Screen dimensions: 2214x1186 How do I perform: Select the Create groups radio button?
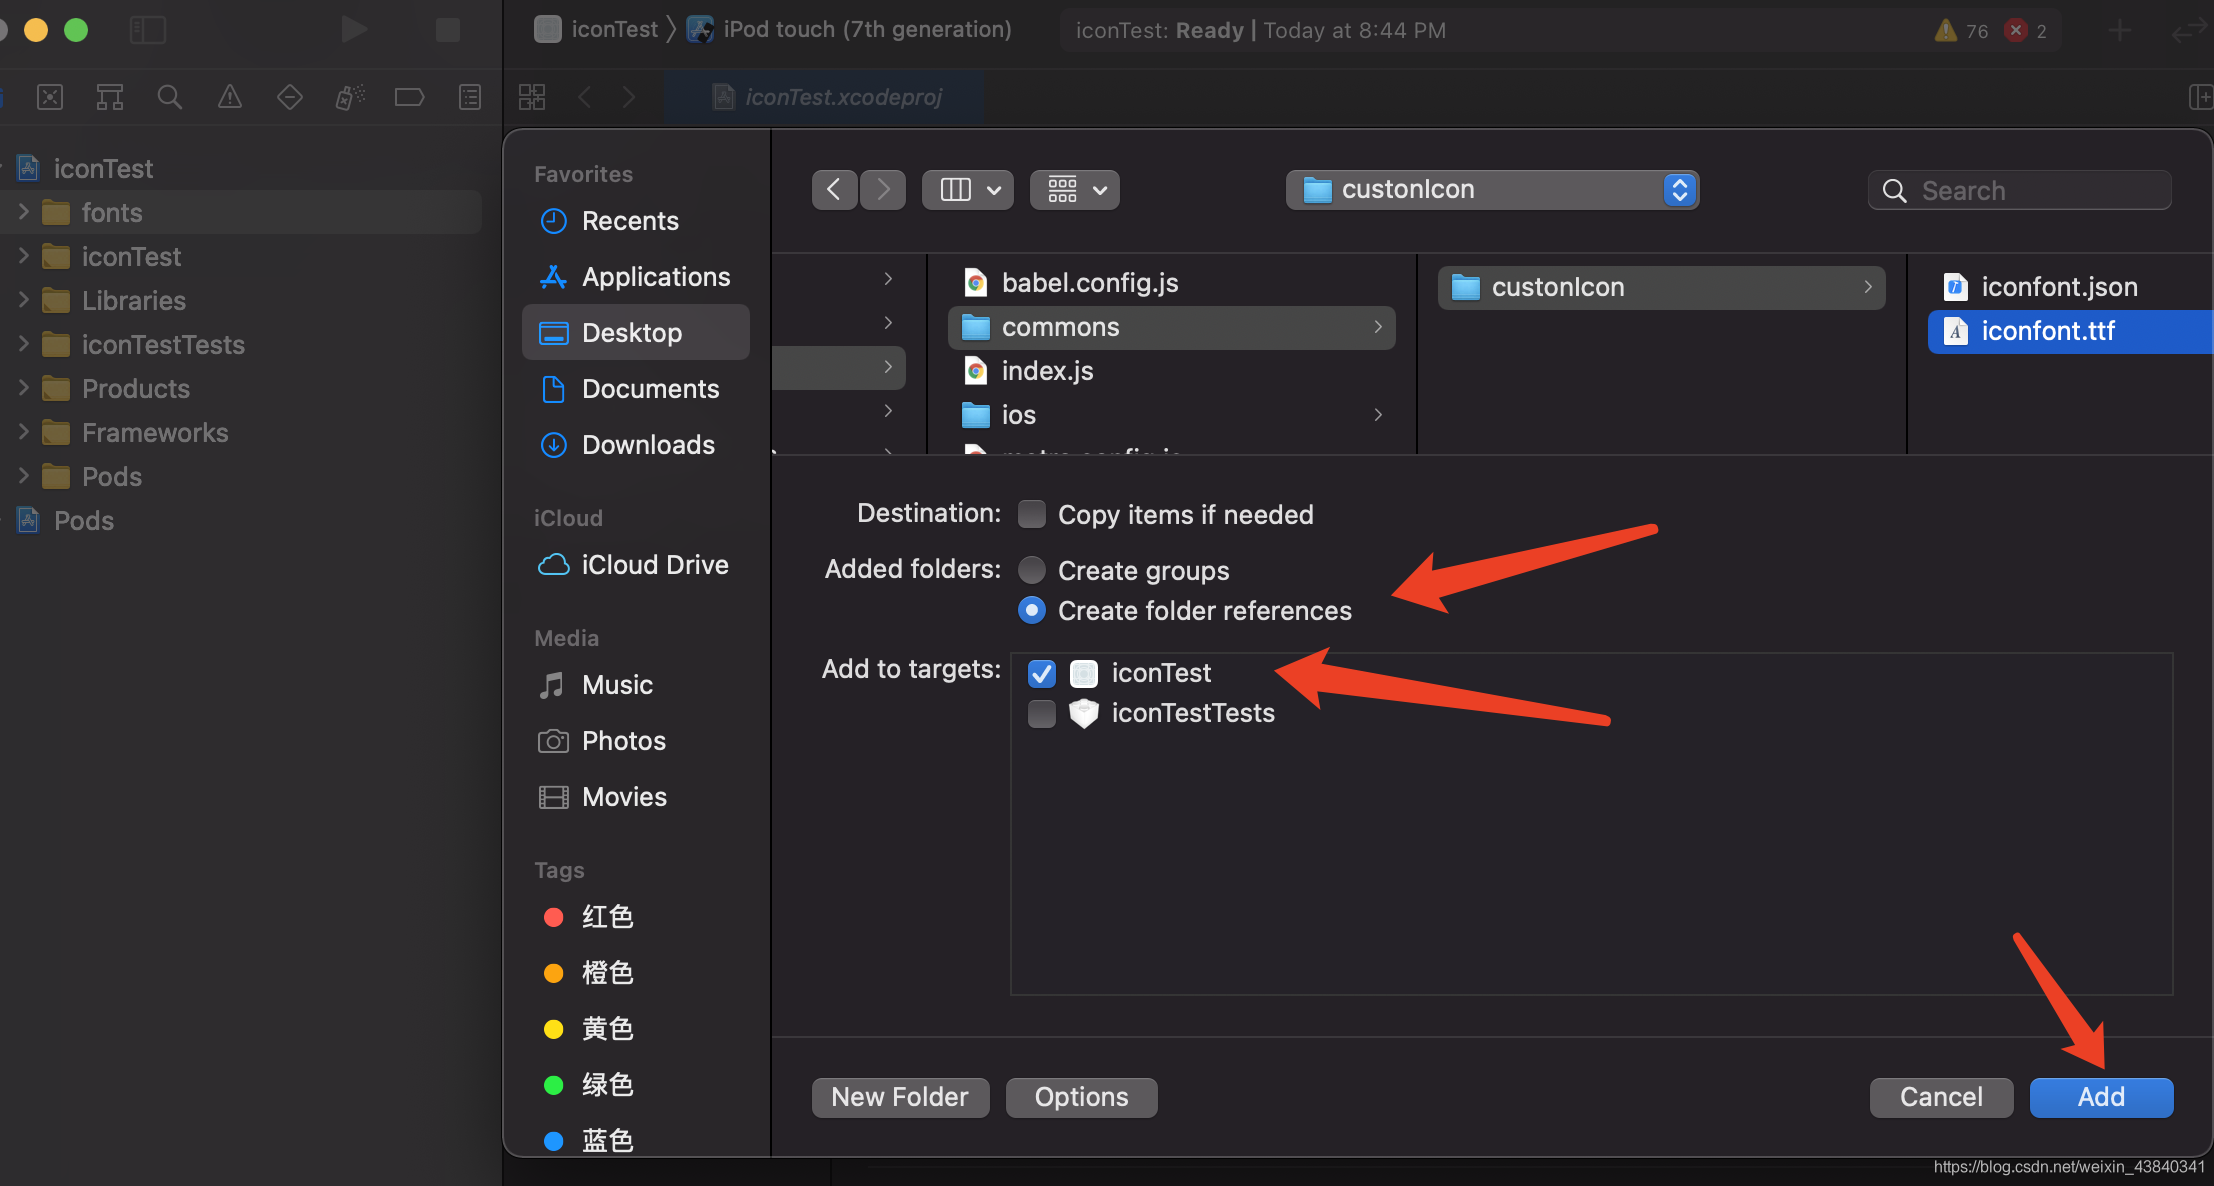[x=1032, y=570]
